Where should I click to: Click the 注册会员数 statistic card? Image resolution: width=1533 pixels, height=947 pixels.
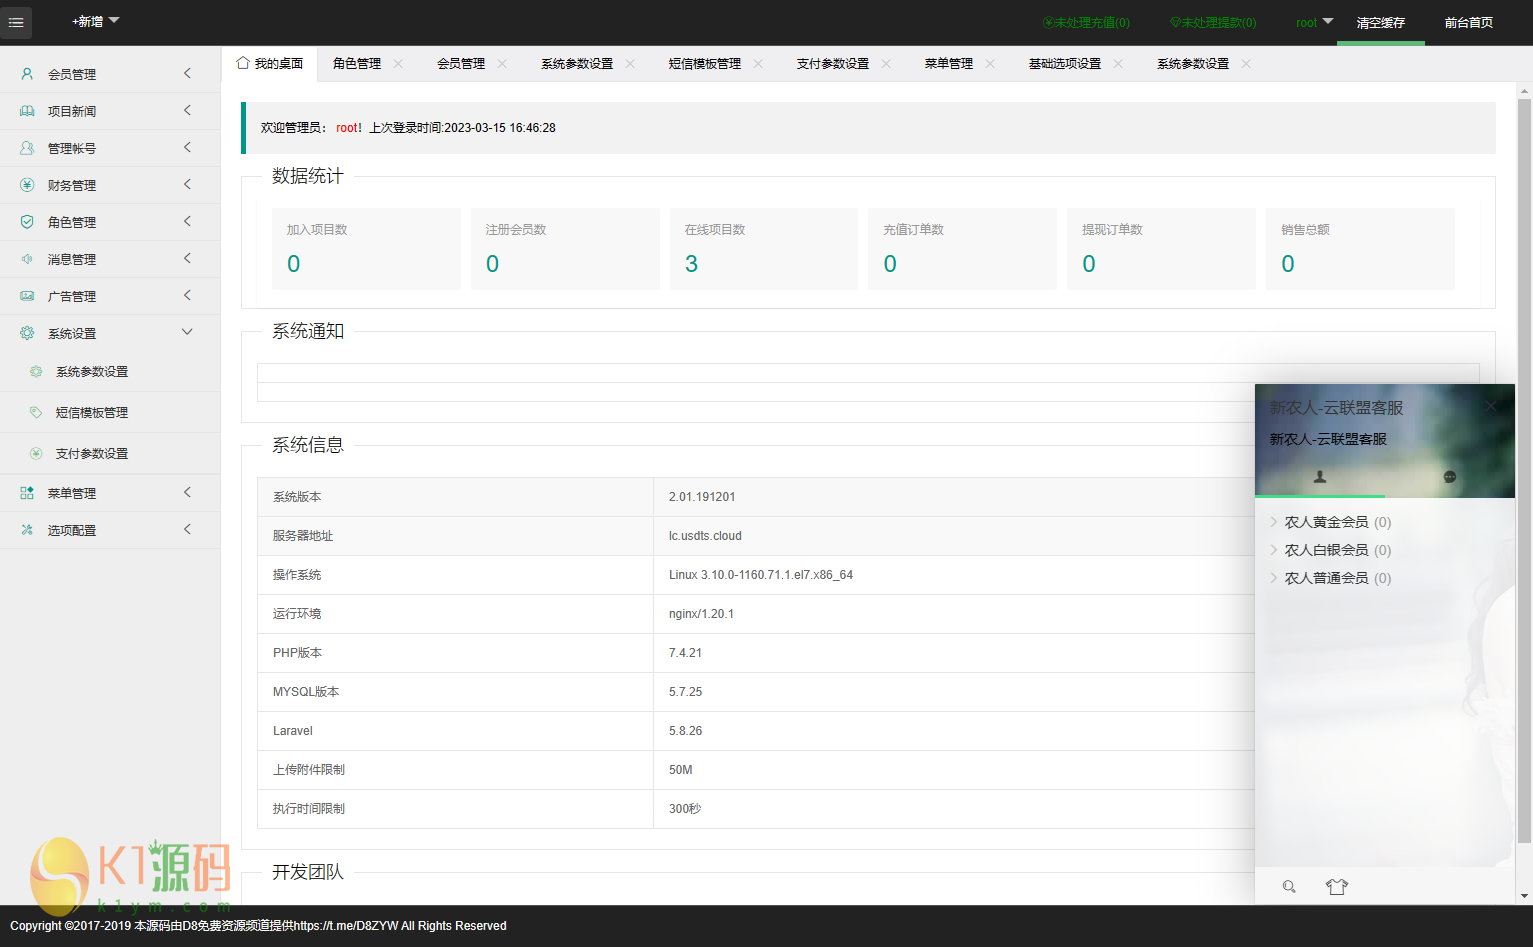565,249
